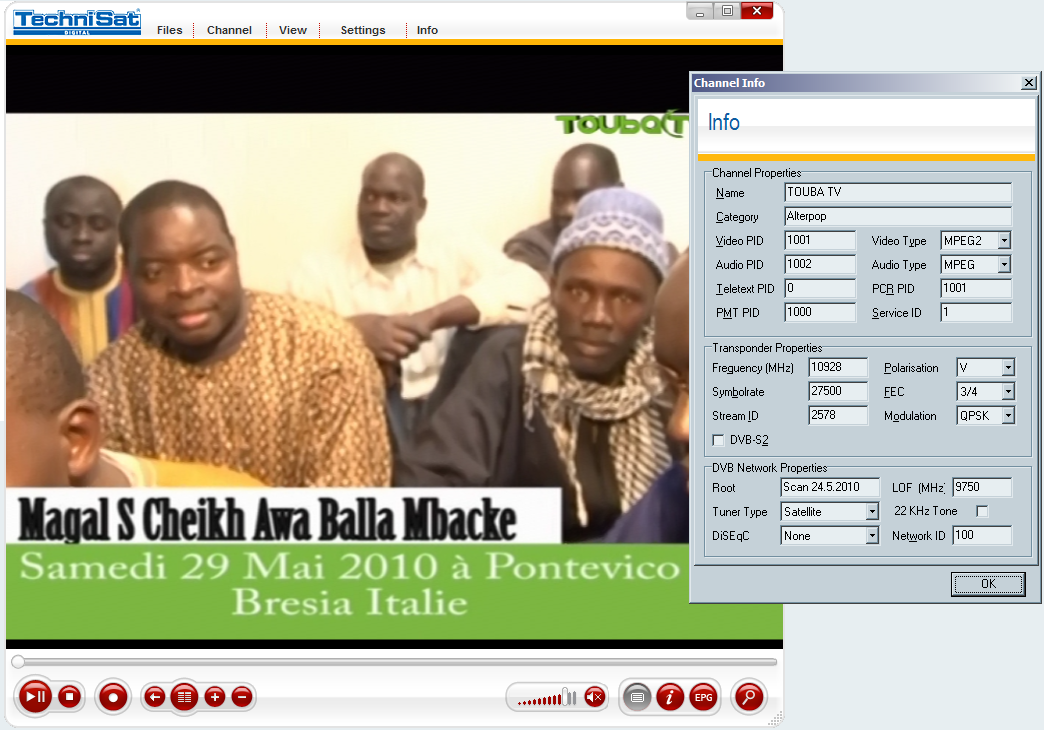Stop playback with the Stop button
1044x730 pixels.
[x=70, y=697]
